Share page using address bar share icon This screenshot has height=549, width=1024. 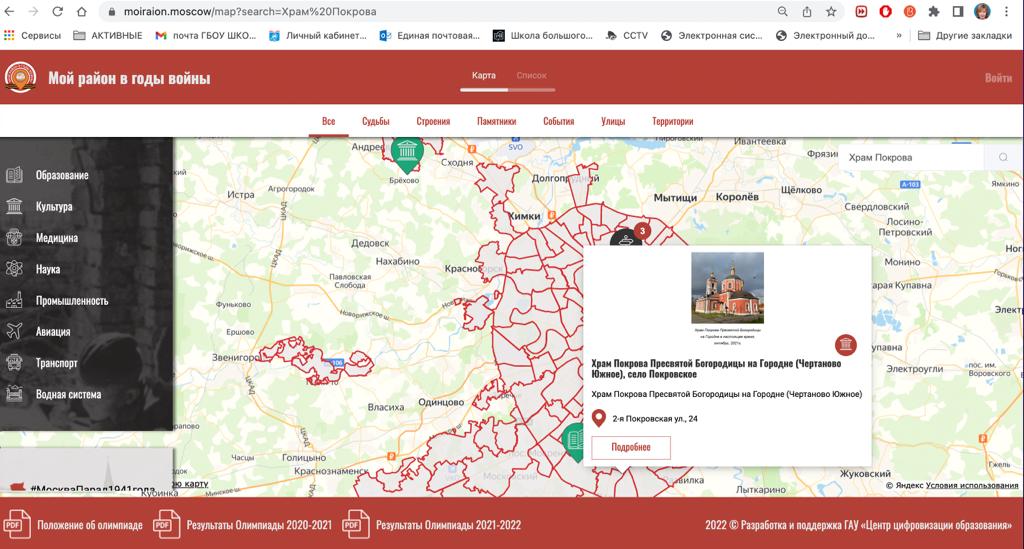[x=807, y=12]
